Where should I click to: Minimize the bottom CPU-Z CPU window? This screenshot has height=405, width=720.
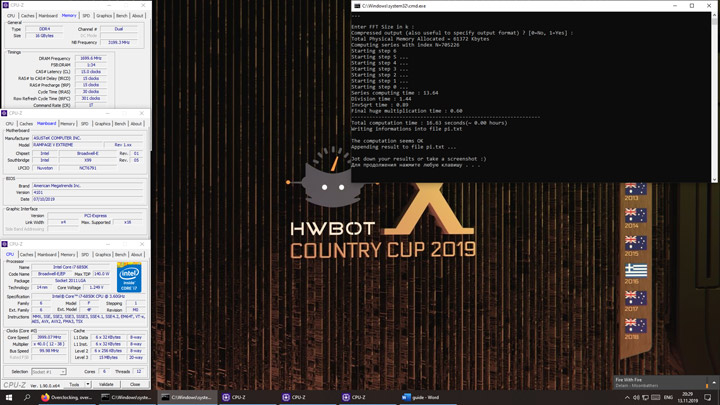[x=108, y=244]
